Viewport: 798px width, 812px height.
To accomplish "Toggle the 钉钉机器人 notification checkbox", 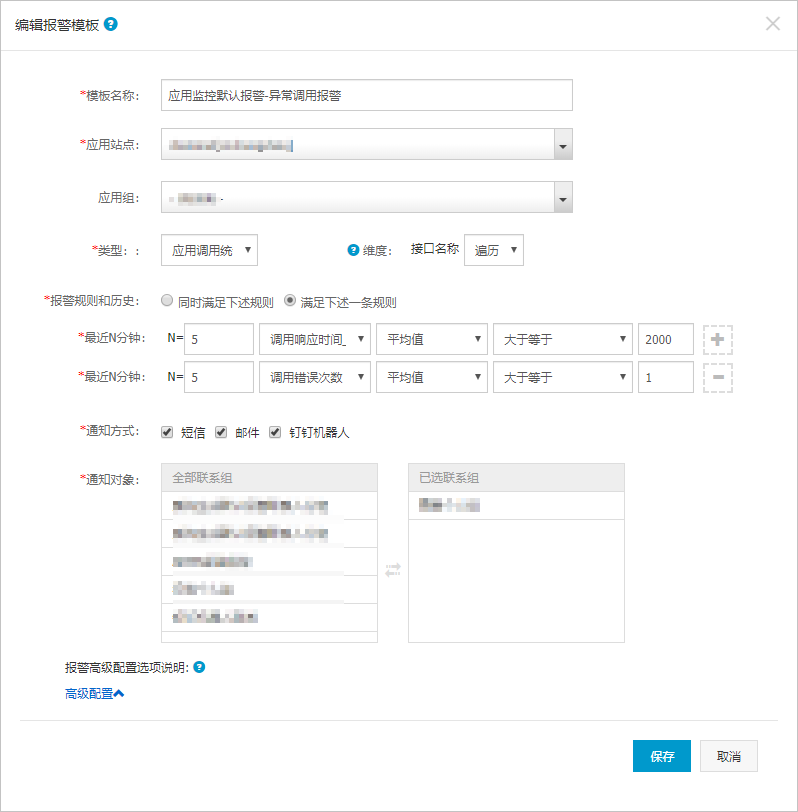I will (275, 432).
